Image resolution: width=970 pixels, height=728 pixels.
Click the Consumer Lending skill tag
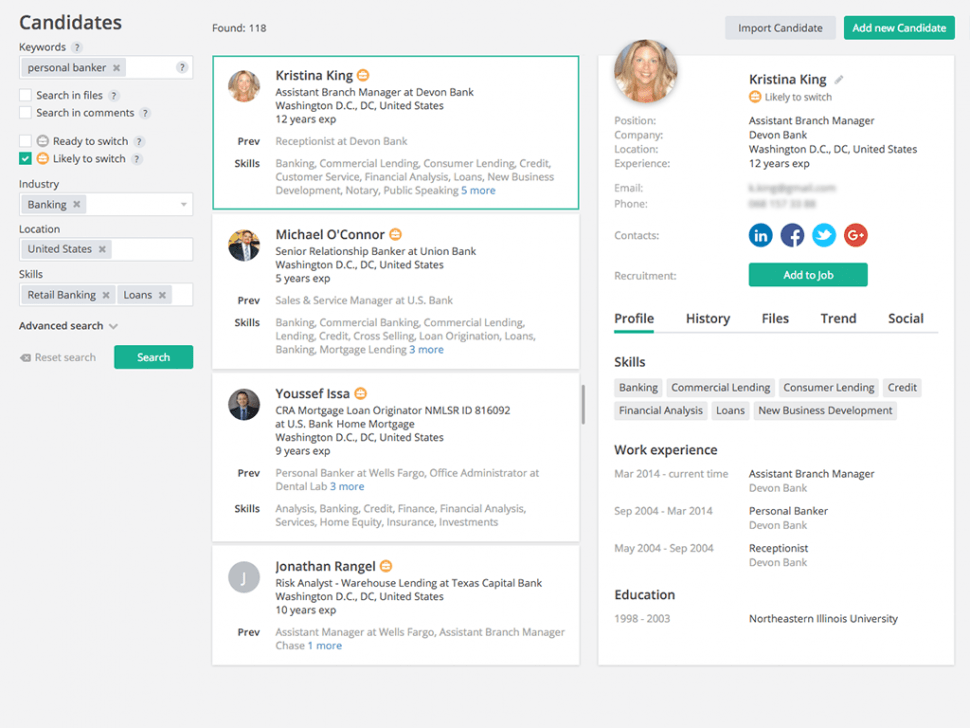[x=828, y=388]
